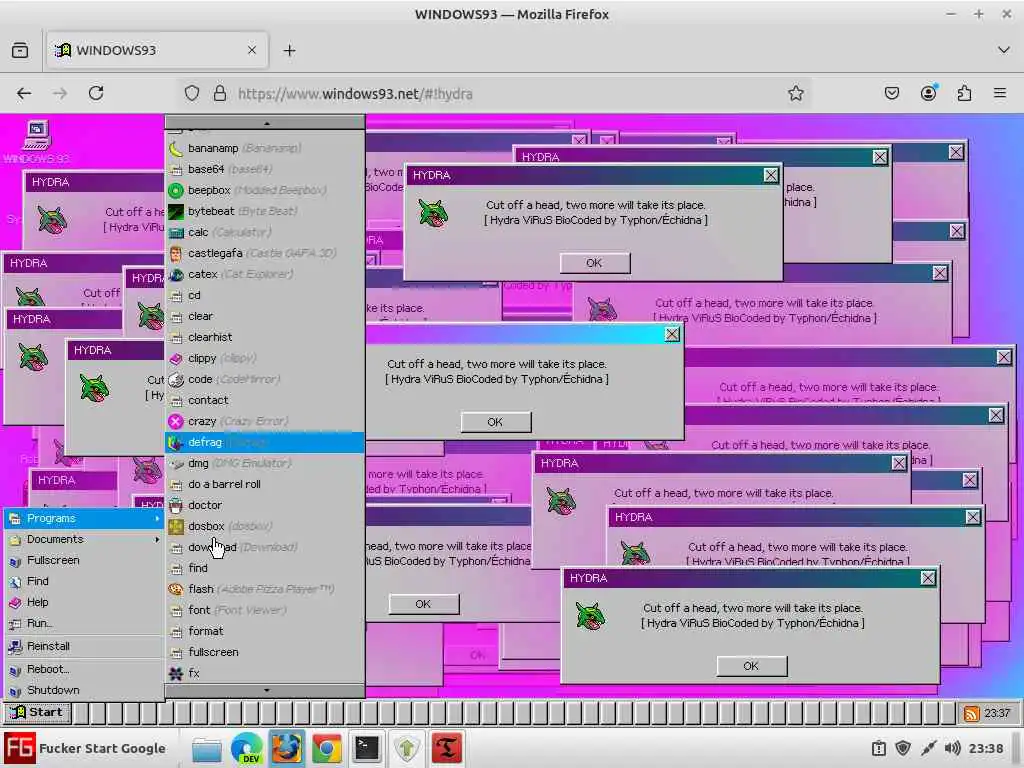
Task: Open dmg emulator entry
Action: click(264, 463)
